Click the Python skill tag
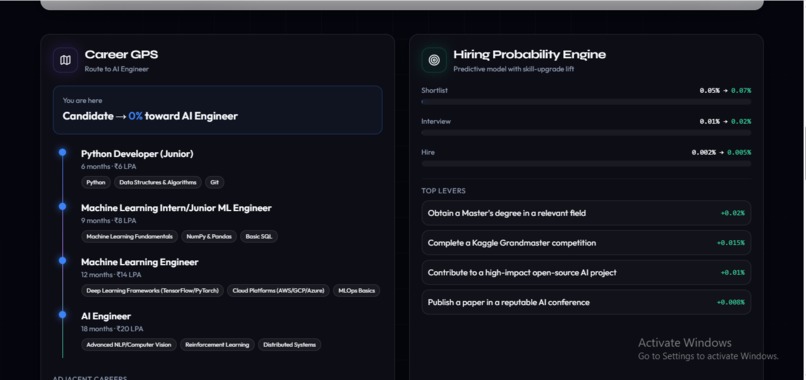 coord(96,183)
